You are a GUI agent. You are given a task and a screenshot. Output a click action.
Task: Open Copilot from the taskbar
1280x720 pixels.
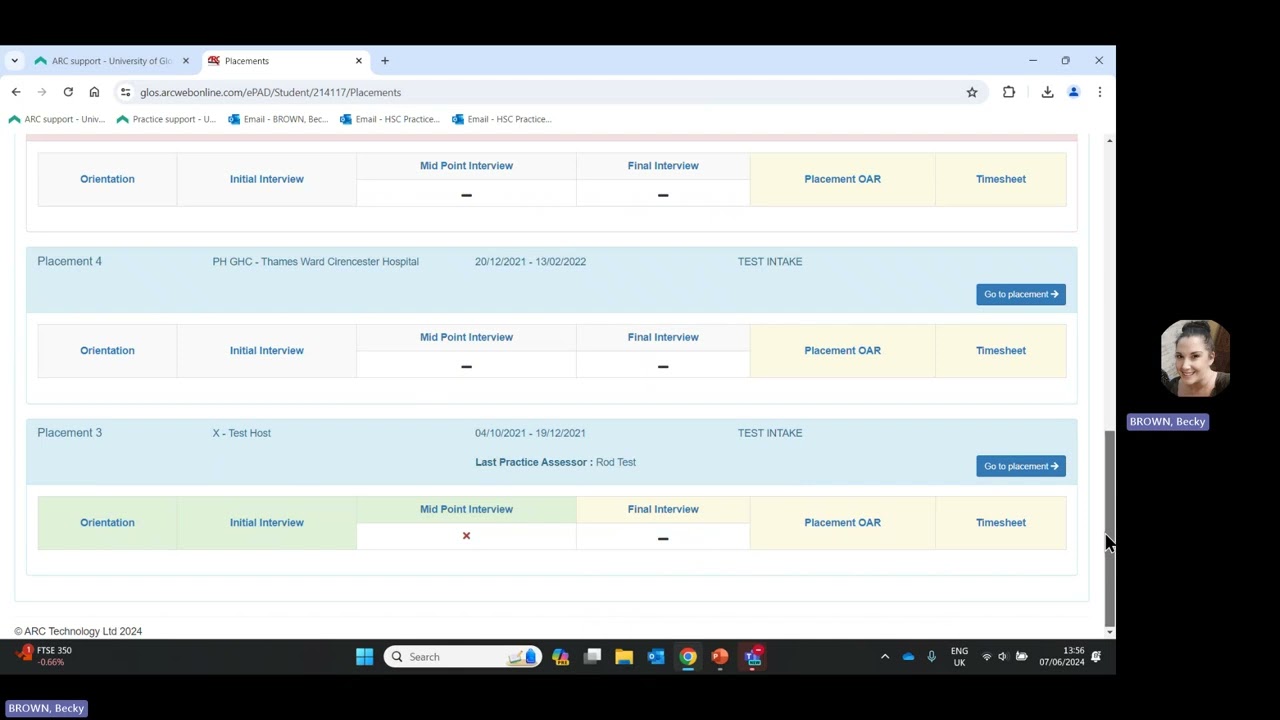pos(560,657)
